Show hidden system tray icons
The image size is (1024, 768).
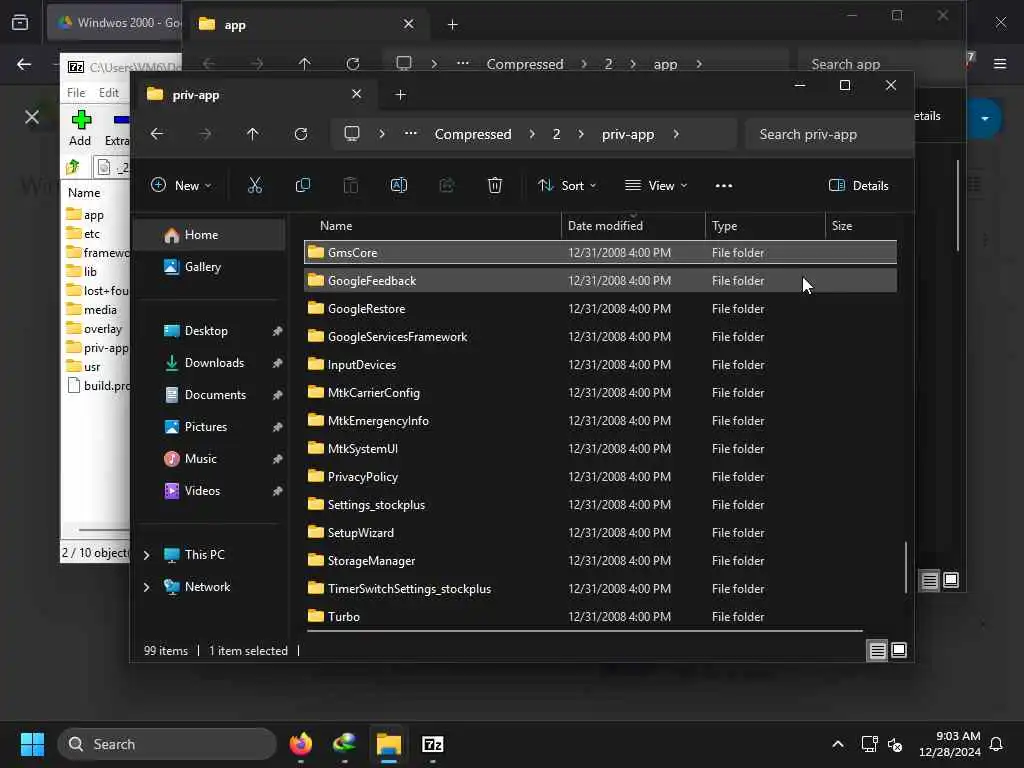(838, 744)
